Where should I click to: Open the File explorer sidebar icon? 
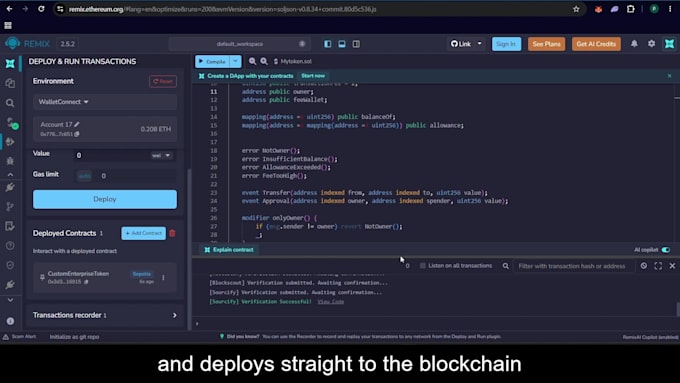coord(10,83)
